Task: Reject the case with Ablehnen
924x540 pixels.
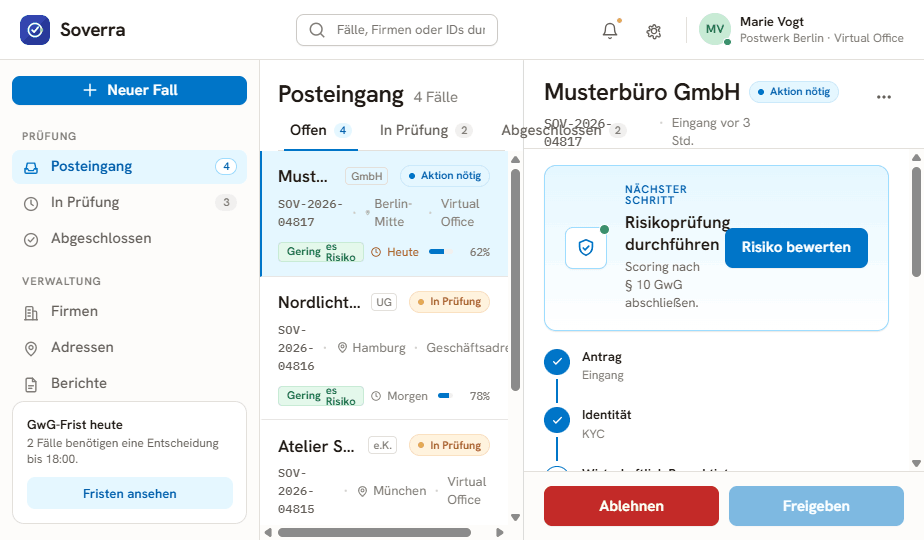Action: (x=631, y=506)
